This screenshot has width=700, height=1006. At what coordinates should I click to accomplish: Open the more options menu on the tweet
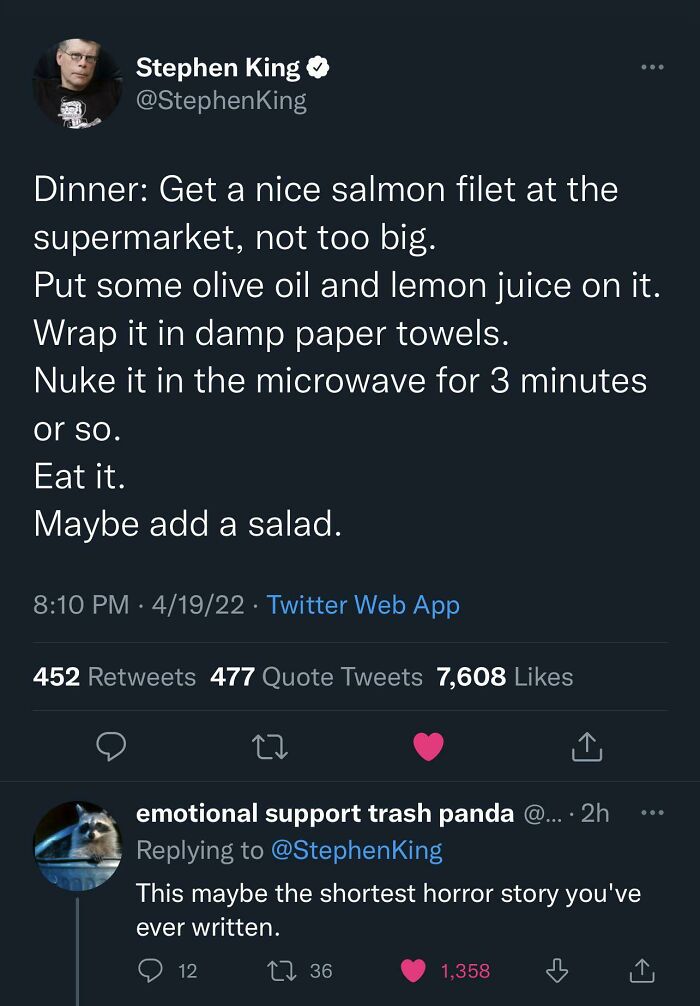[x=652, y=66]
